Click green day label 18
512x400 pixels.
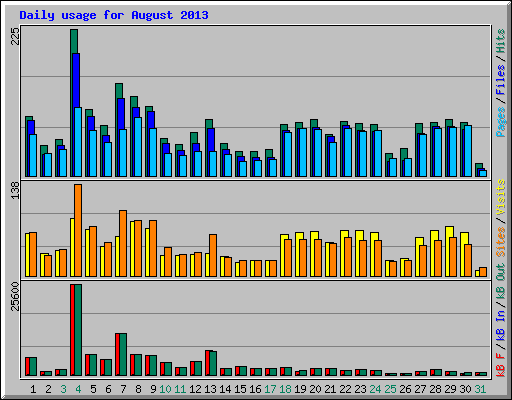click(x=285, y=389)
